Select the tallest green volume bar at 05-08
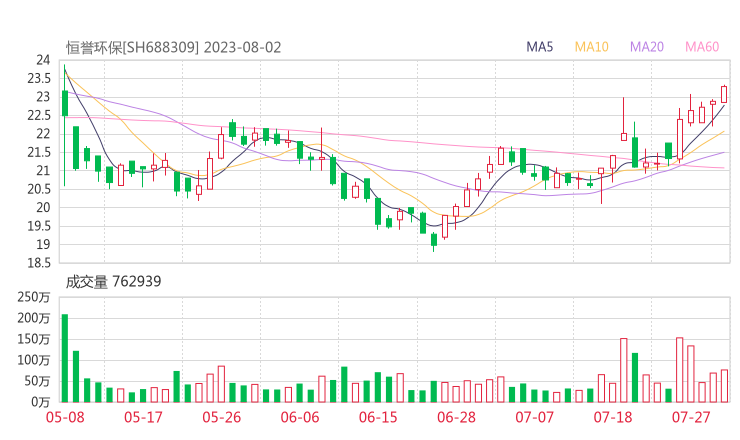 (x=65, y=358)
